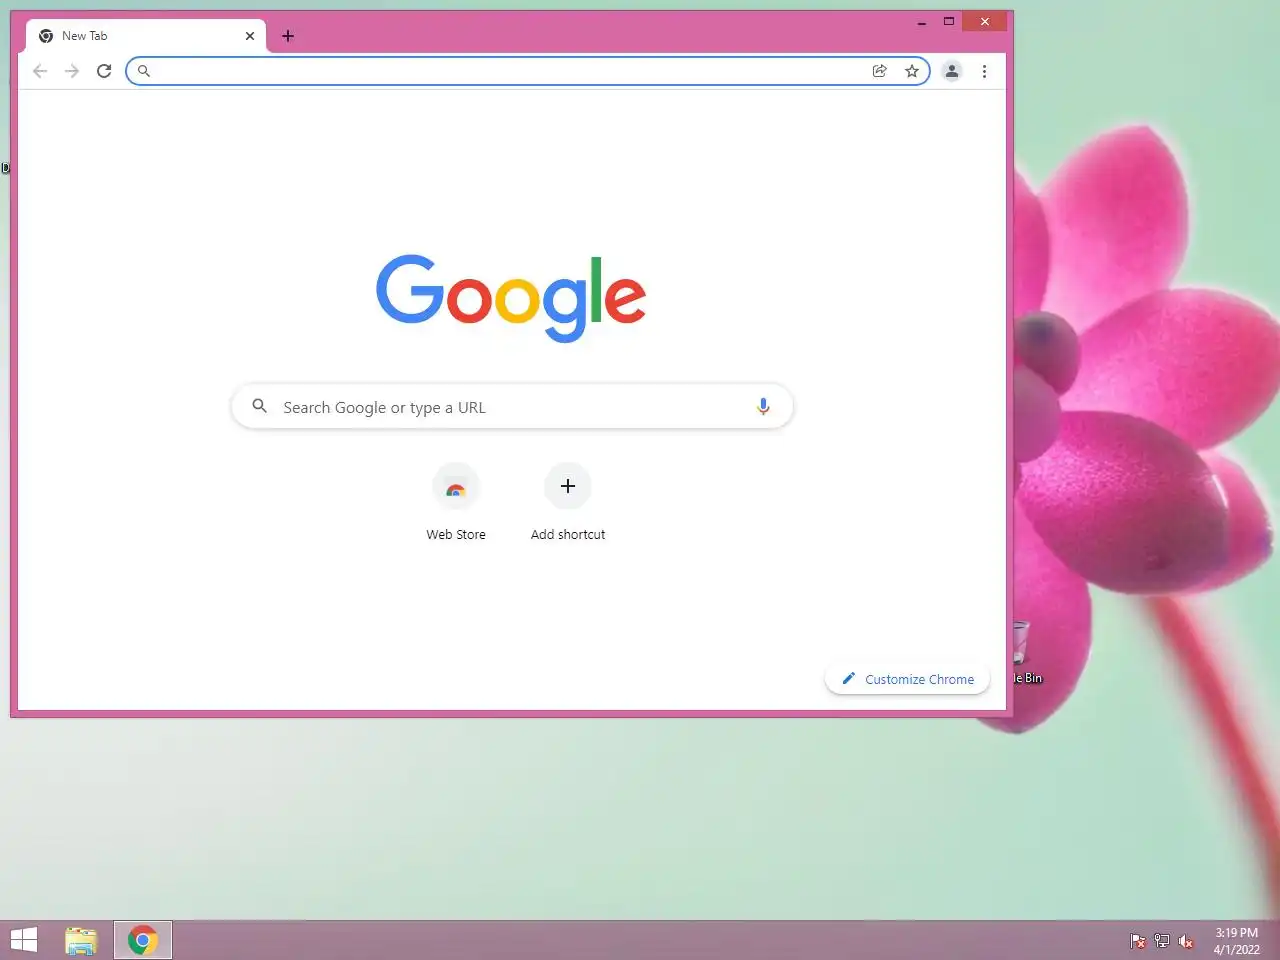Go back using the back arrow
Image resolution: width=1280 pixels, height=960 pixels.
click(40, 71)
